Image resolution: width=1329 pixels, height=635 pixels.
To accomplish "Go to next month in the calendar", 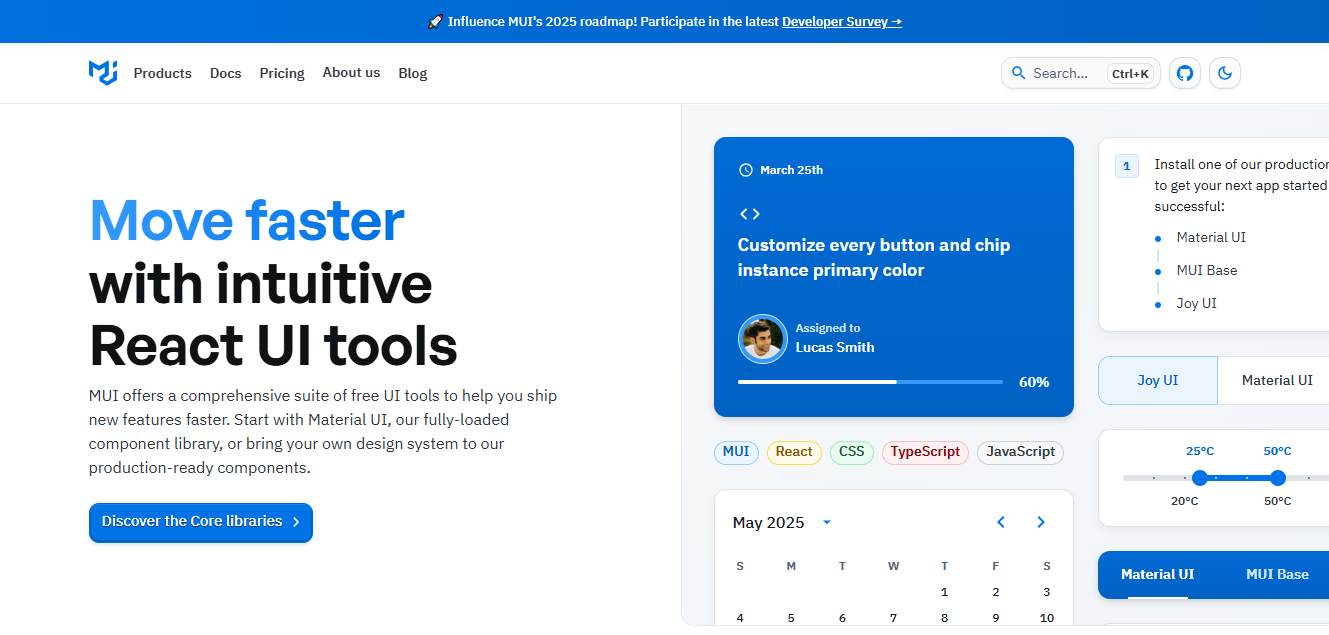I will point(1041,522).
